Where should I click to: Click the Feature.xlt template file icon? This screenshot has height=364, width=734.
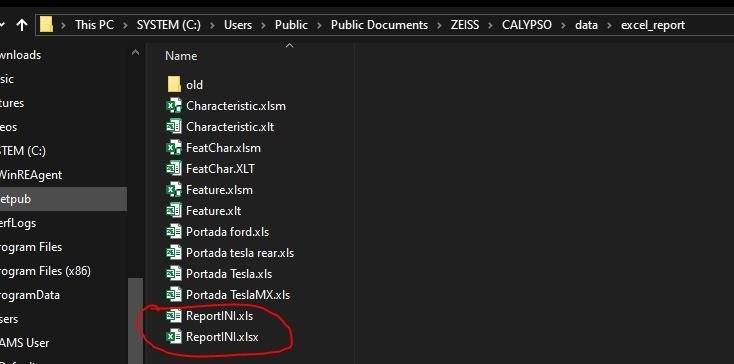174,211
